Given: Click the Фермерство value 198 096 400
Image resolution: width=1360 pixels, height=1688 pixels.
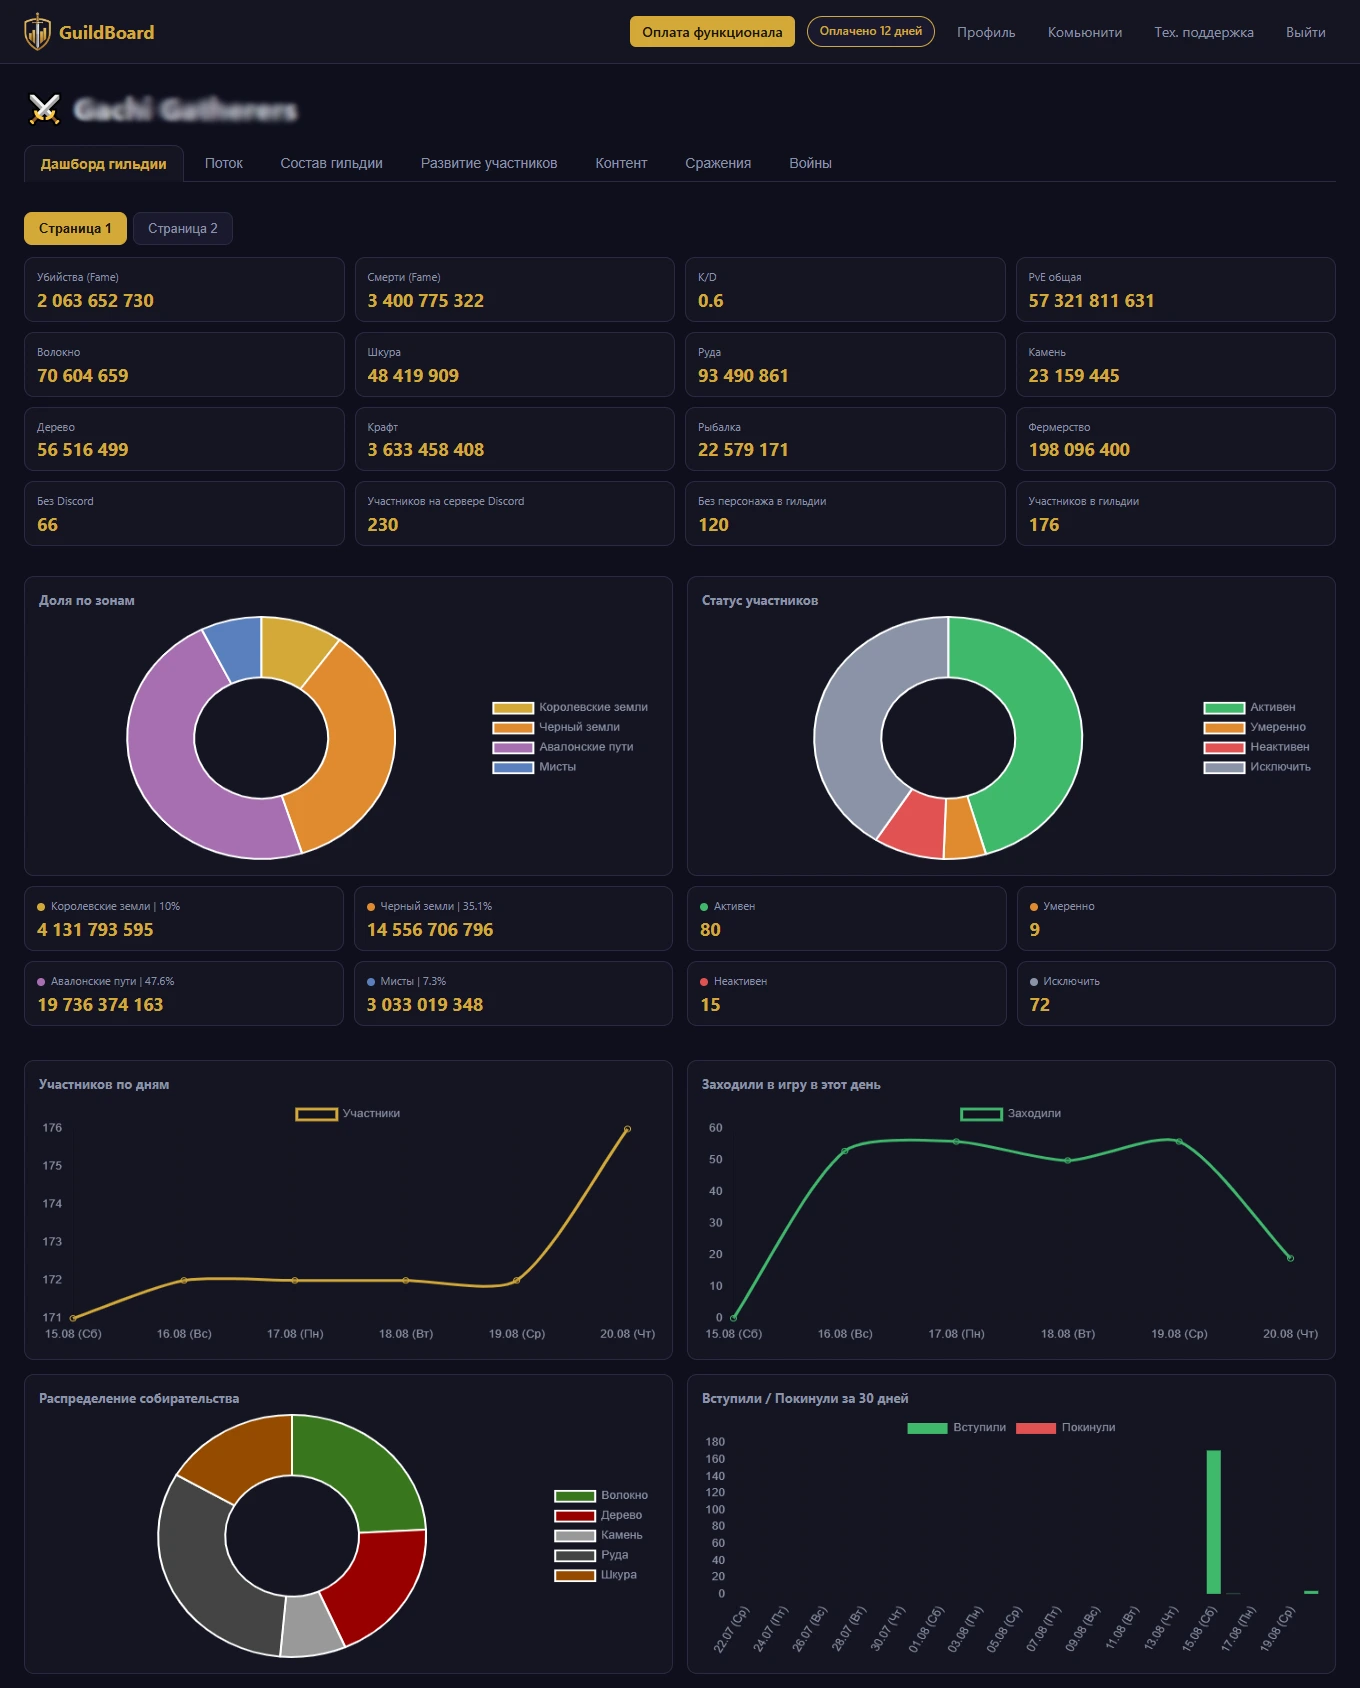Looking at the screenshot, I should pyautogui.click(x=1079, y=450).
